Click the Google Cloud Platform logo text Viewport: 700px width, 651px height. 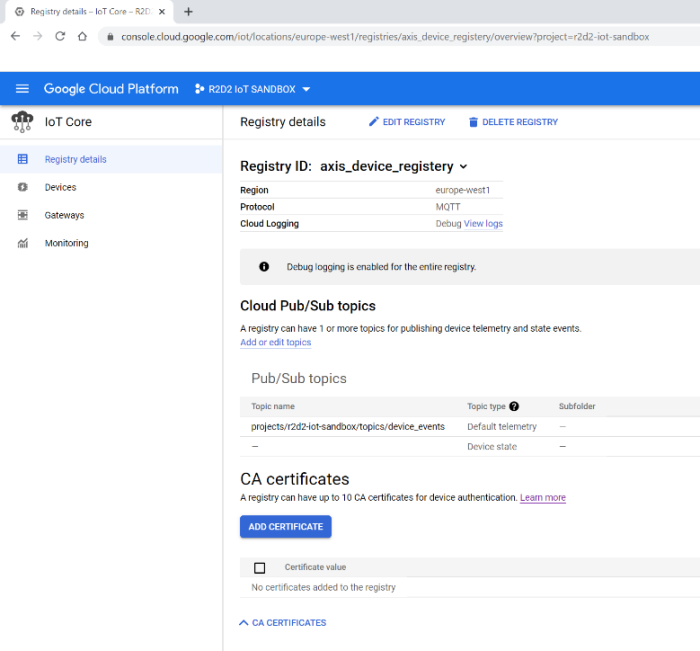coord(111,89)
